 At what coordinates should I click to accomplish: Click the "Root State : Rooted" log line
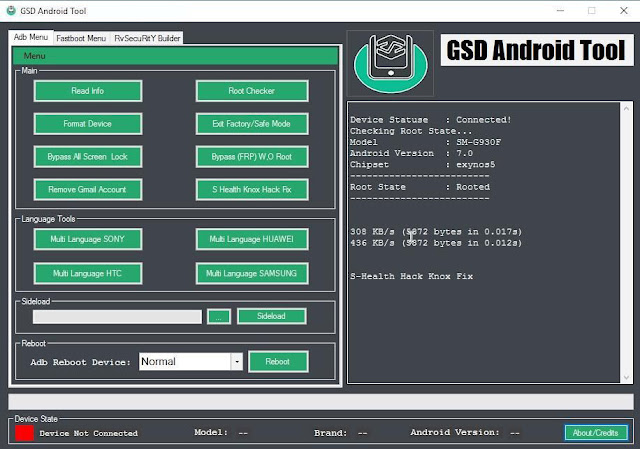pos(420,187)
